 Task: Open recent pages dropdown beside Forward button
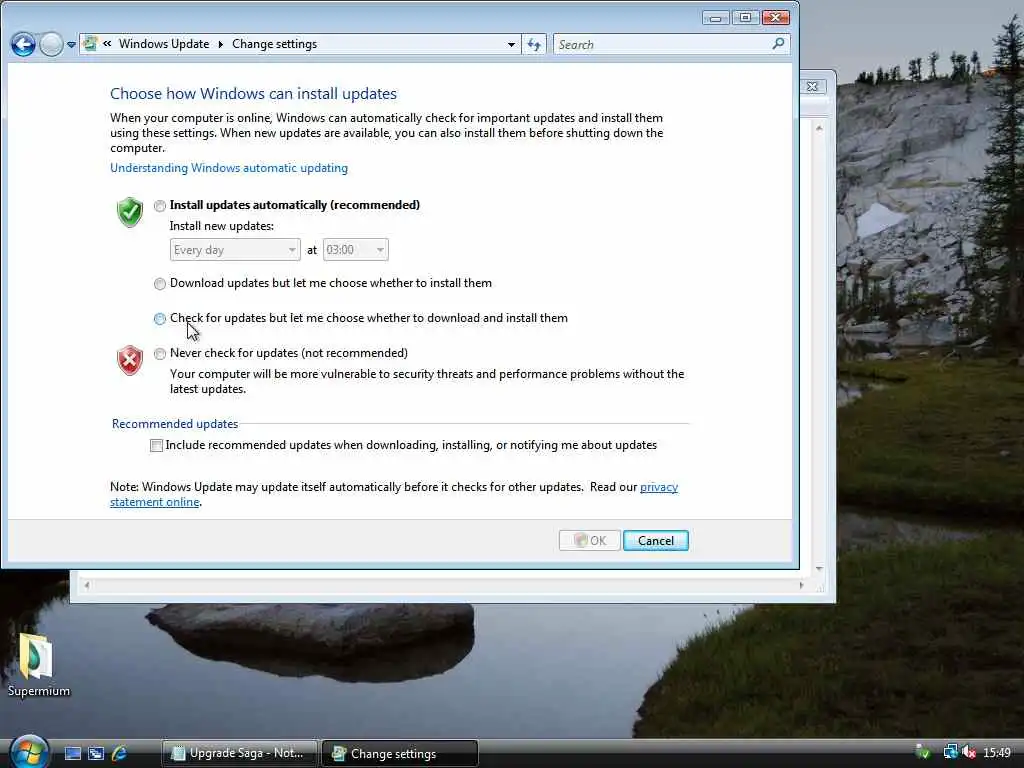coord(71,45)
